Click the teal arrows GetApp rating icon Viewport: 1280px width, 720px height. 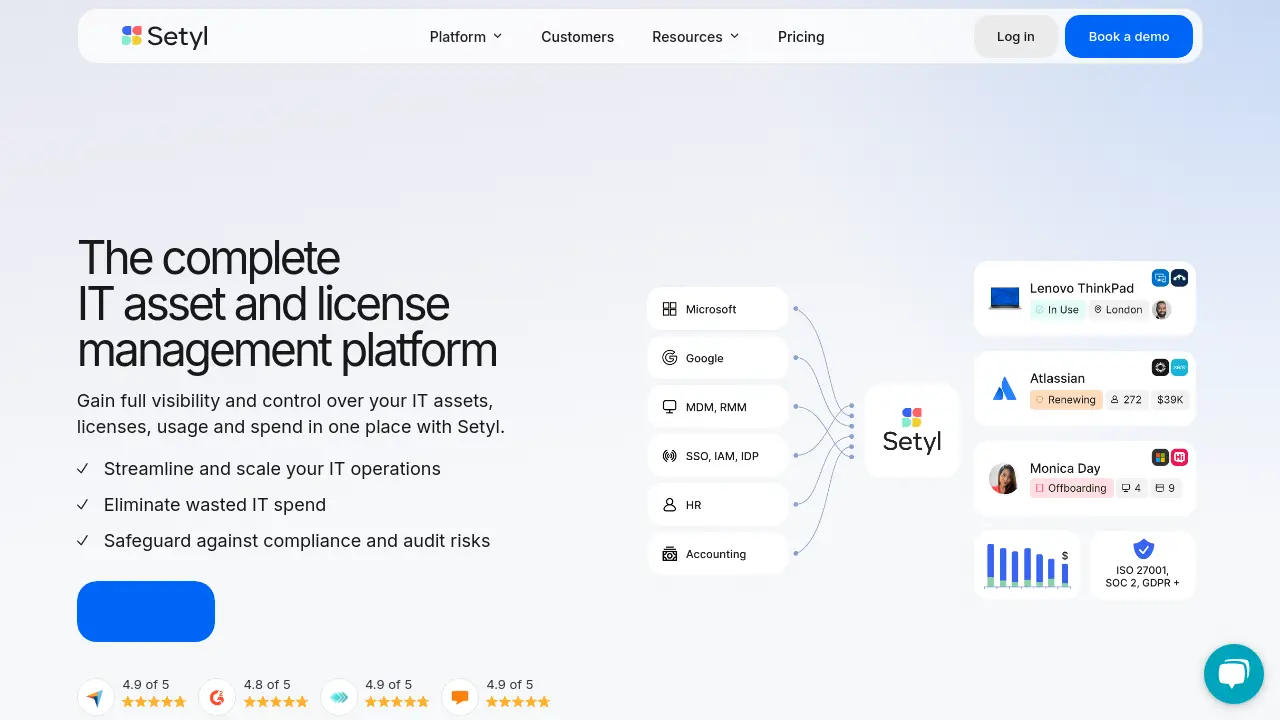[x=339, y=697]
